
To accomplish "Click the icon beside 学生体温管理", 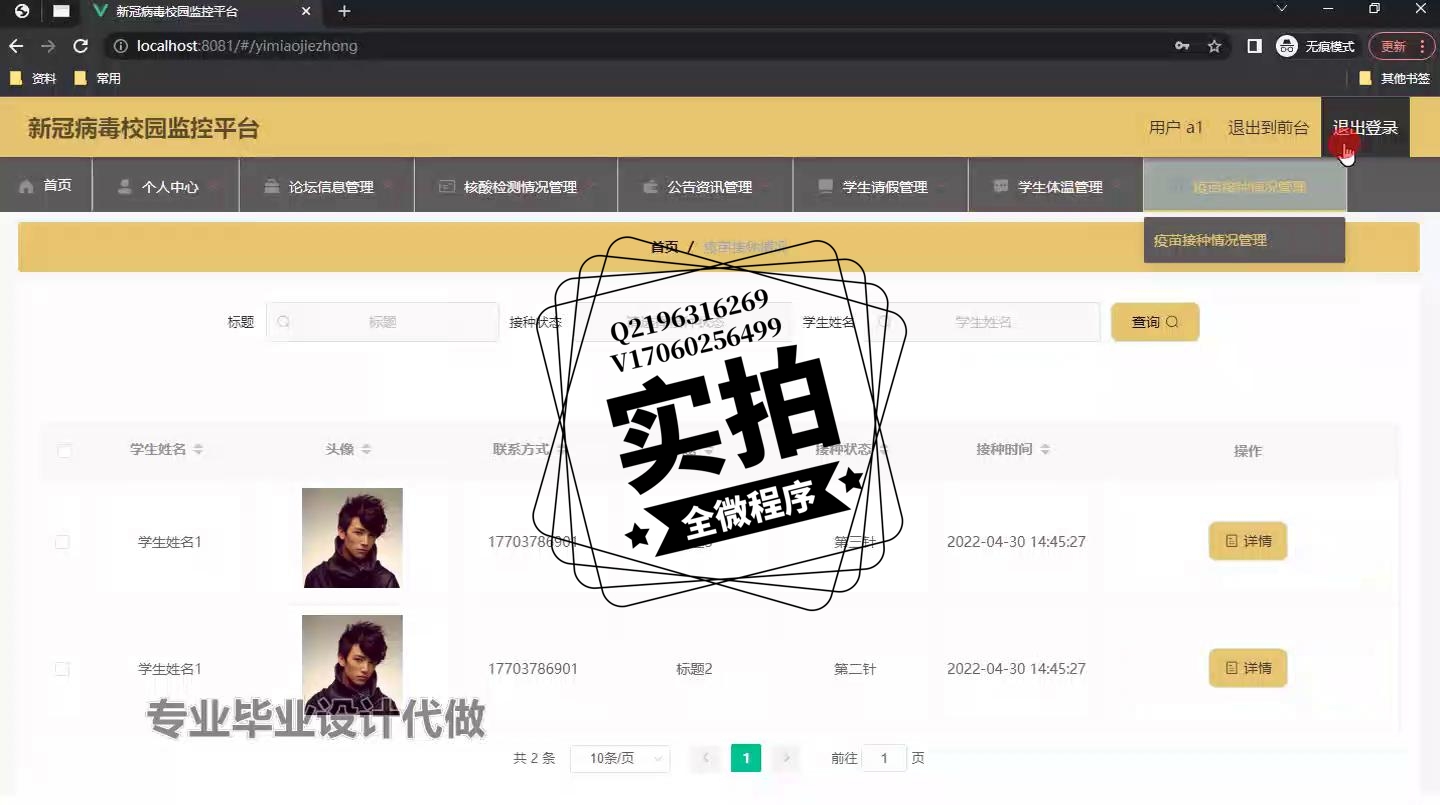I will pyautogui.click(x=1000, y=186).
